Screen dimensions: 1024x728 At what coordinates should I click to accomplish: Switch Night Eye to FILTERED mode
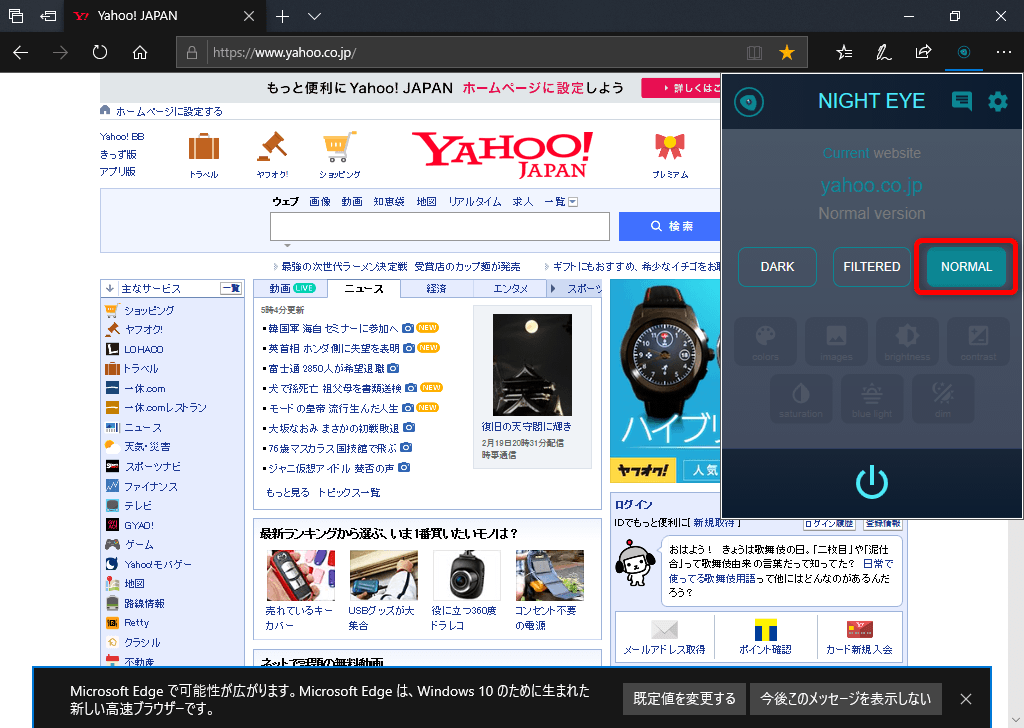click(871, 266)
